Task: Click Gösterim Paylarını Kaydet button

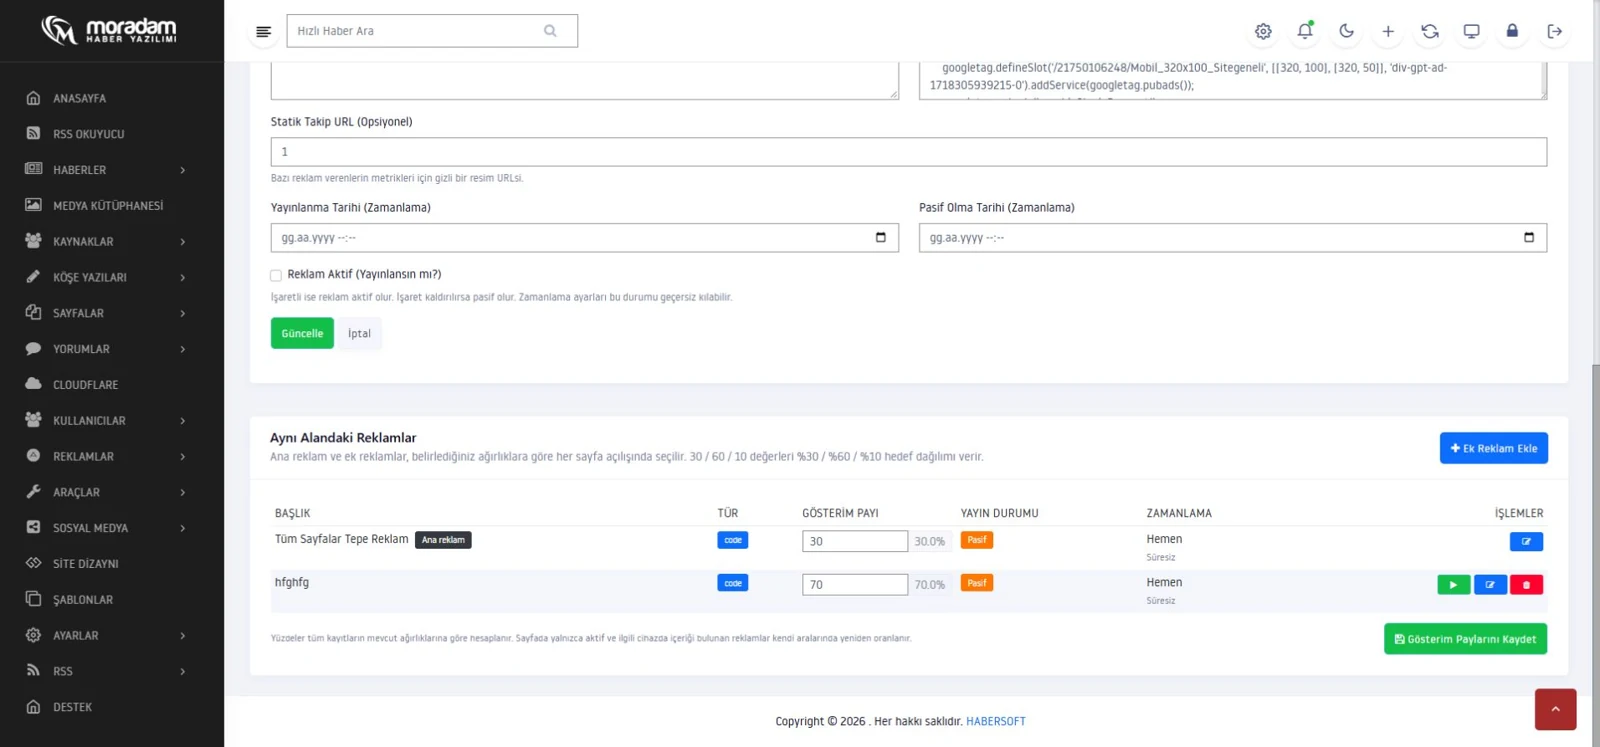Action: [x=1465, y=639]
